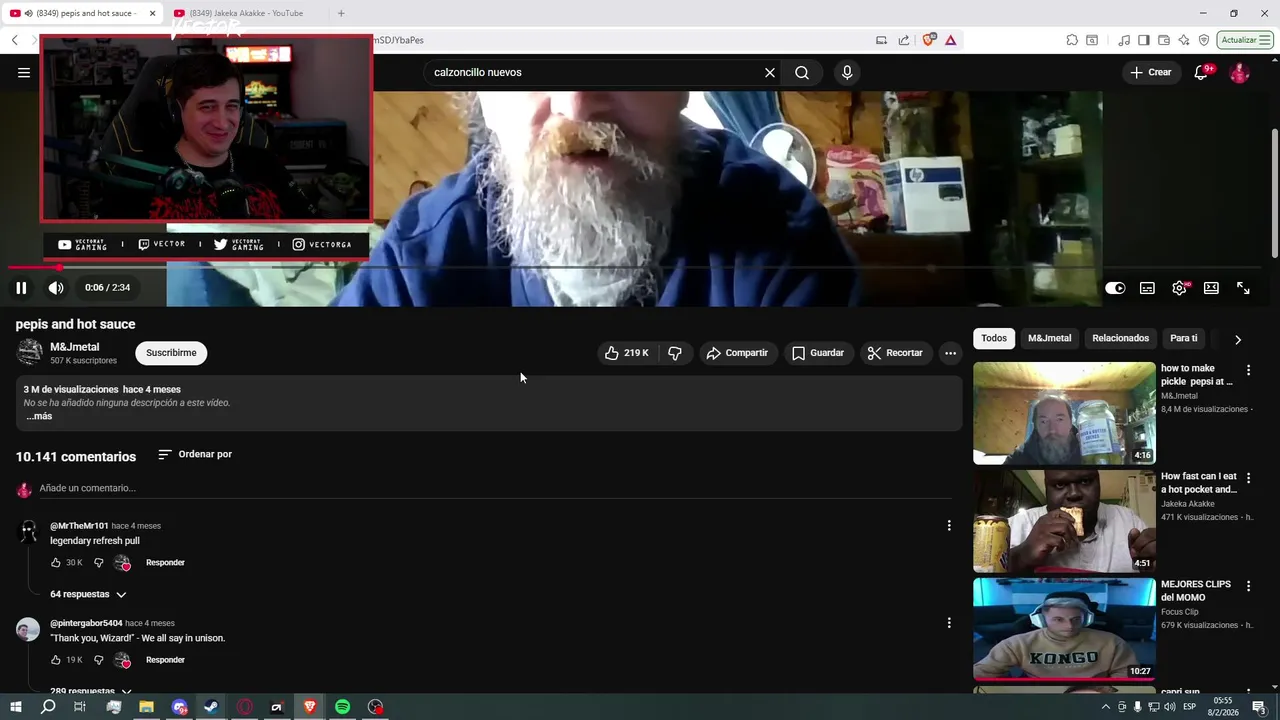Open the M&Jmetal channel avatar

(x=30, y=352)
